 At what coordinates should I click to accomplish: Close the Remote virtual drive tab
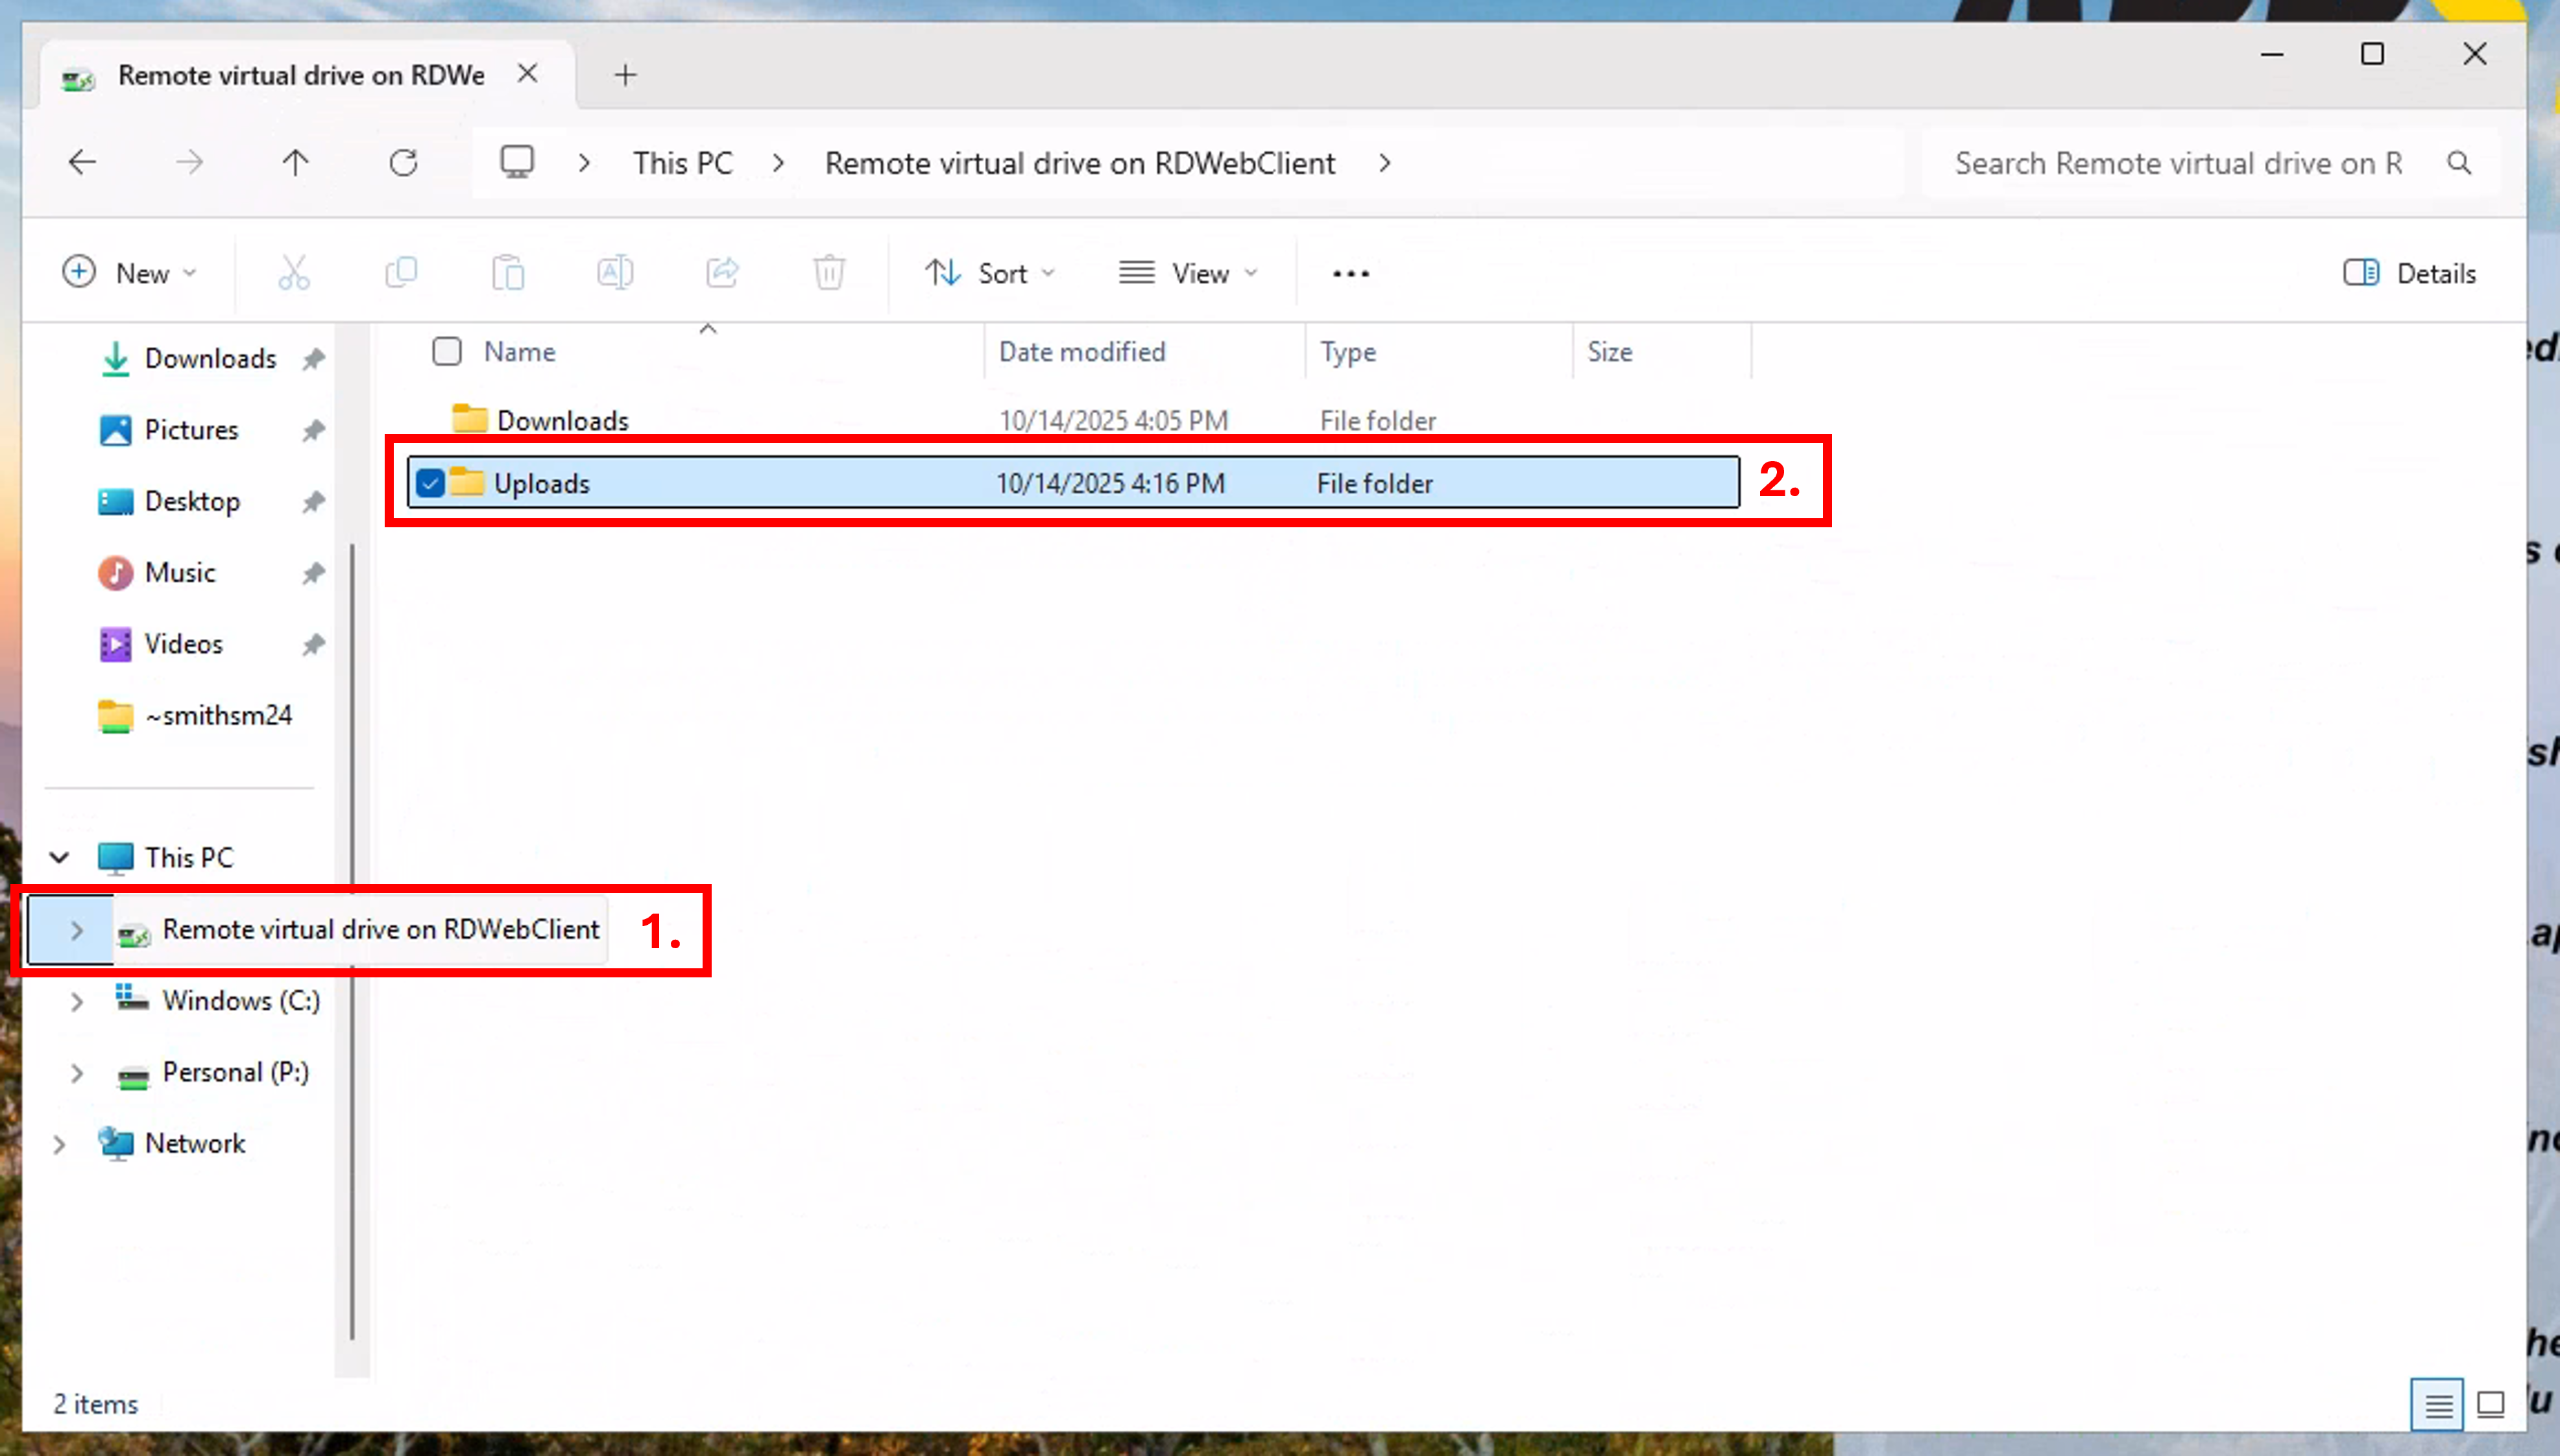pyautogui.click(x=527, y=74)
